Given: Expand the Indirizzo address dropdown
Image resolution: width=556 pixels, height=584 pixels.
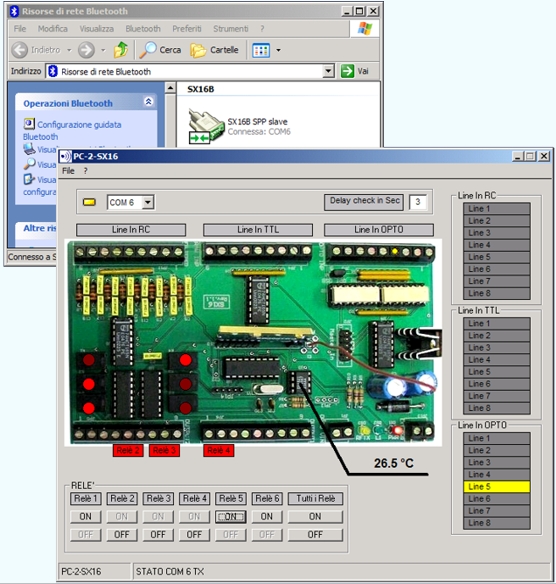Looking at the screenshot, I should 328,71.
